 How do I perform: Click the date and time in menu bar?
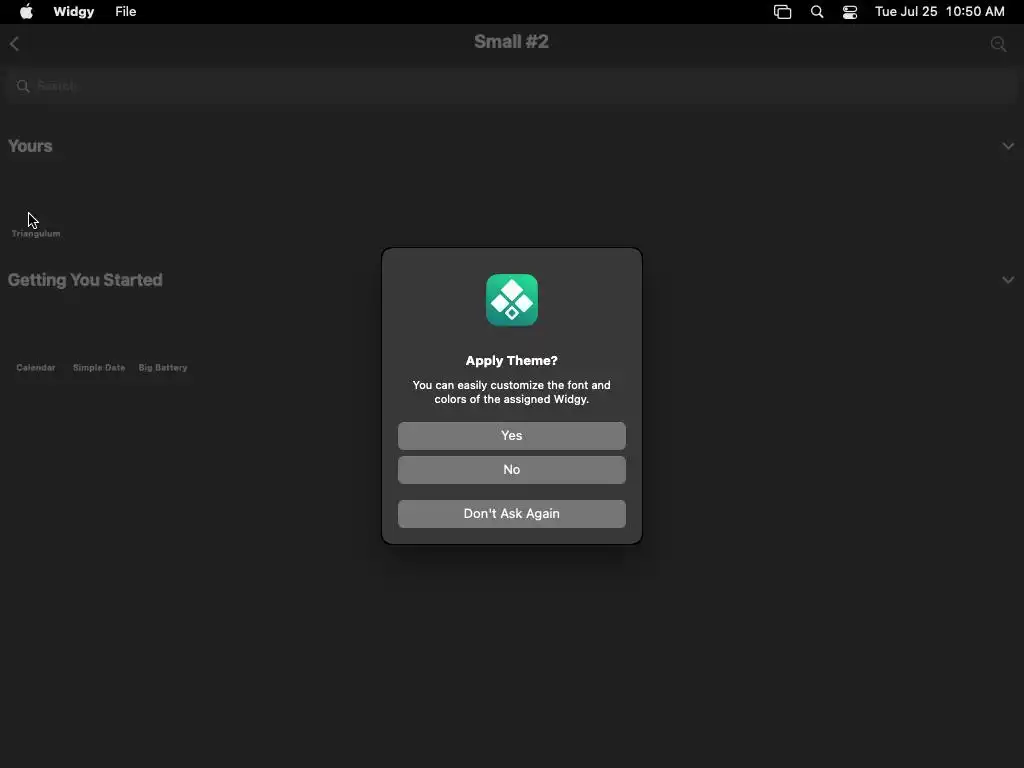[x=940, y=12]
